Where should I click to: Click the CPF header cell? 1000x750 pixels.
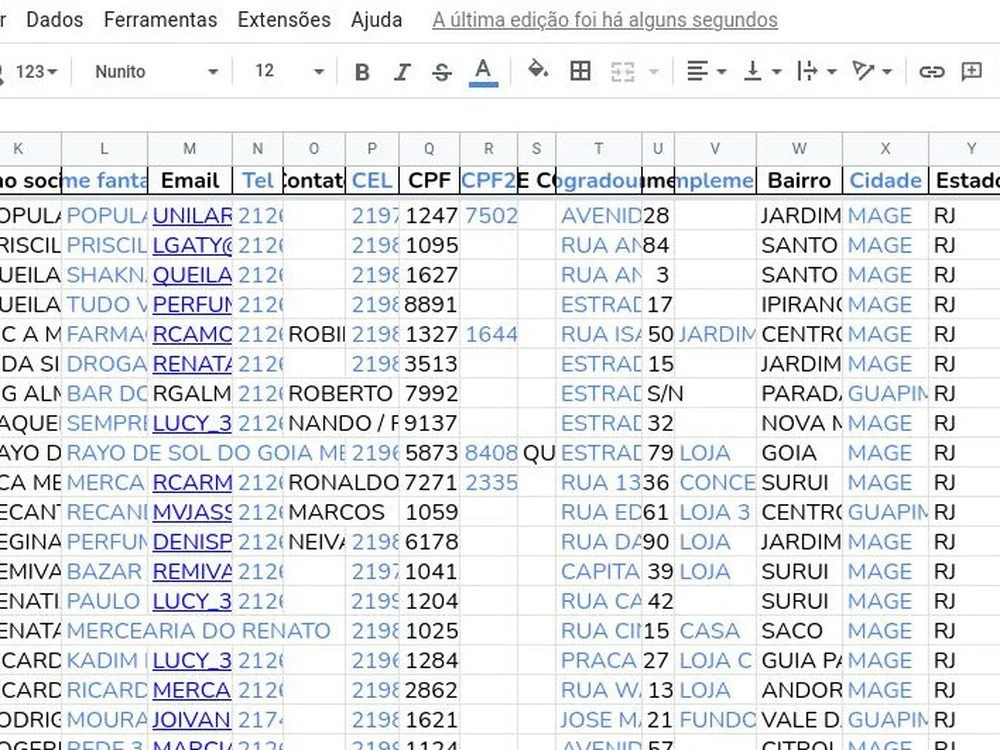point(429,180)
